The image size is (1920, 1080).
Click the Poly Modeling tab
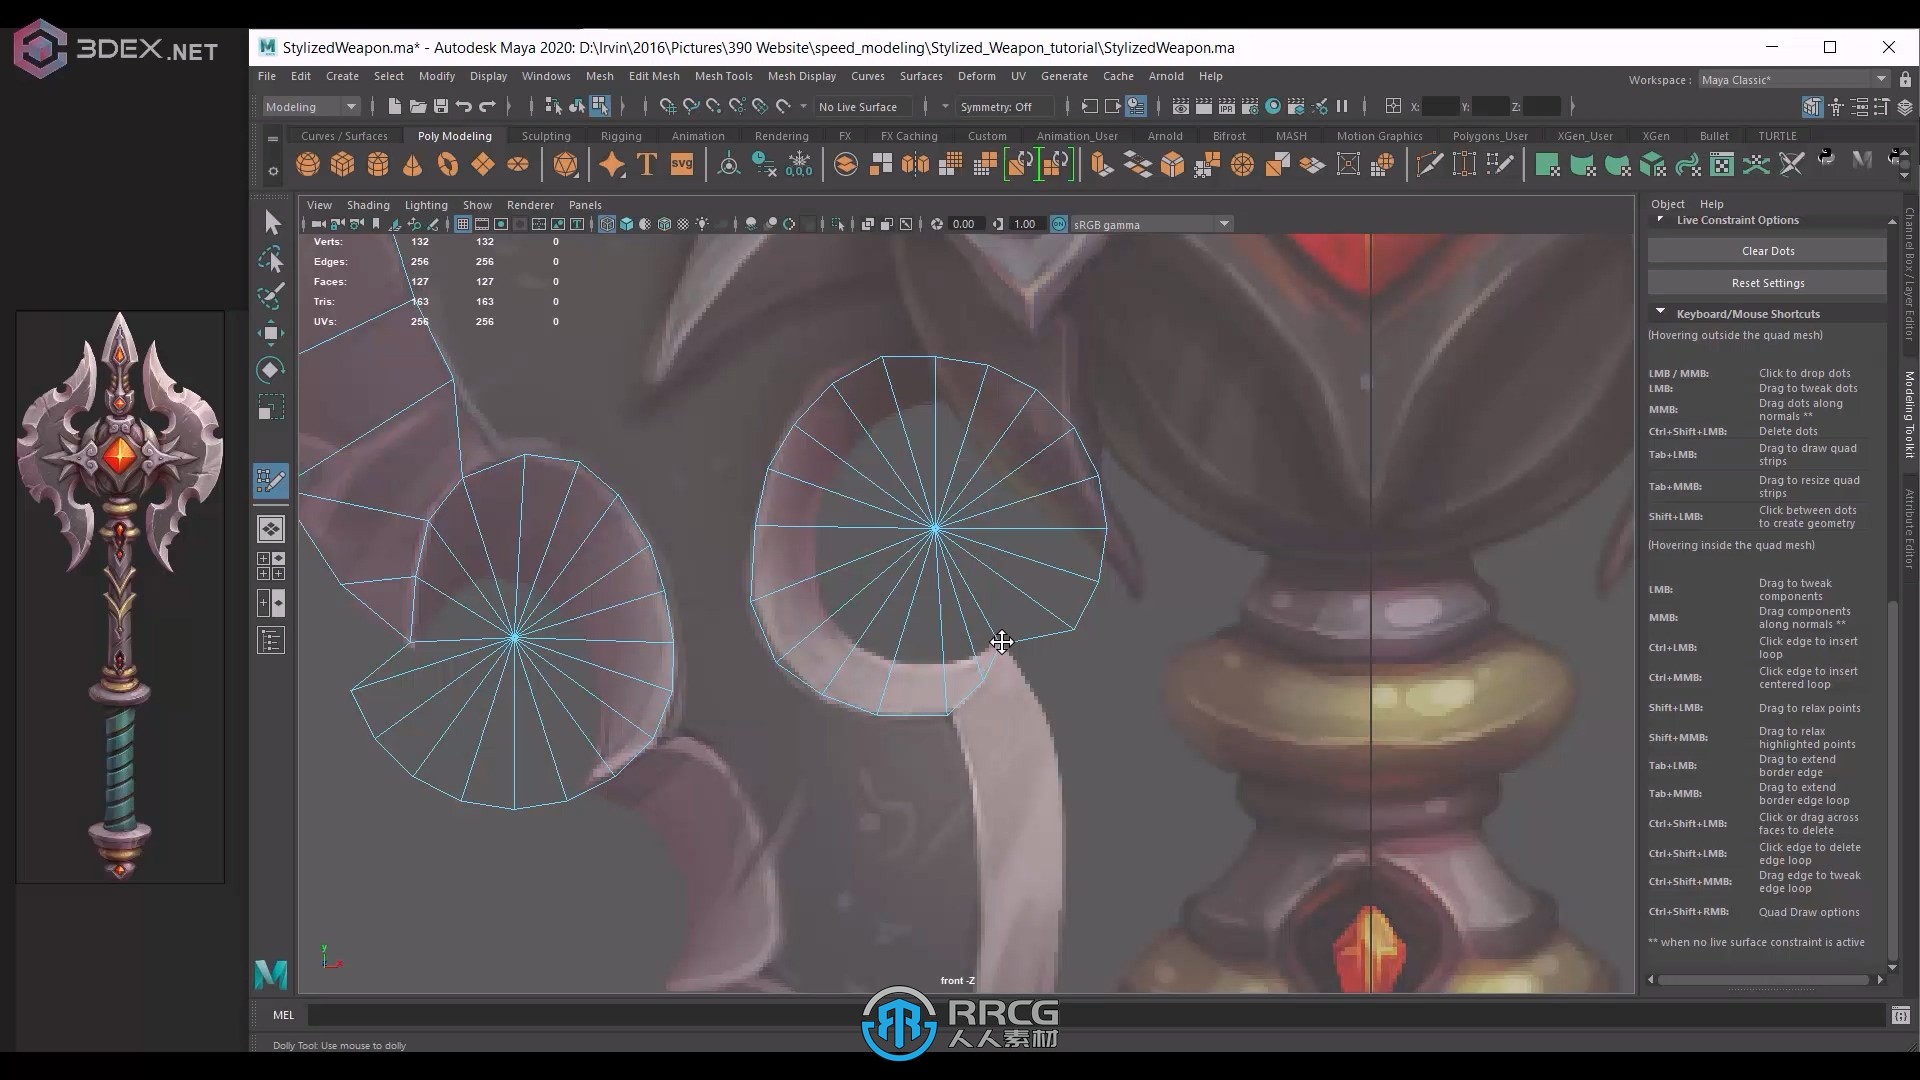click(x=454, y=135)
